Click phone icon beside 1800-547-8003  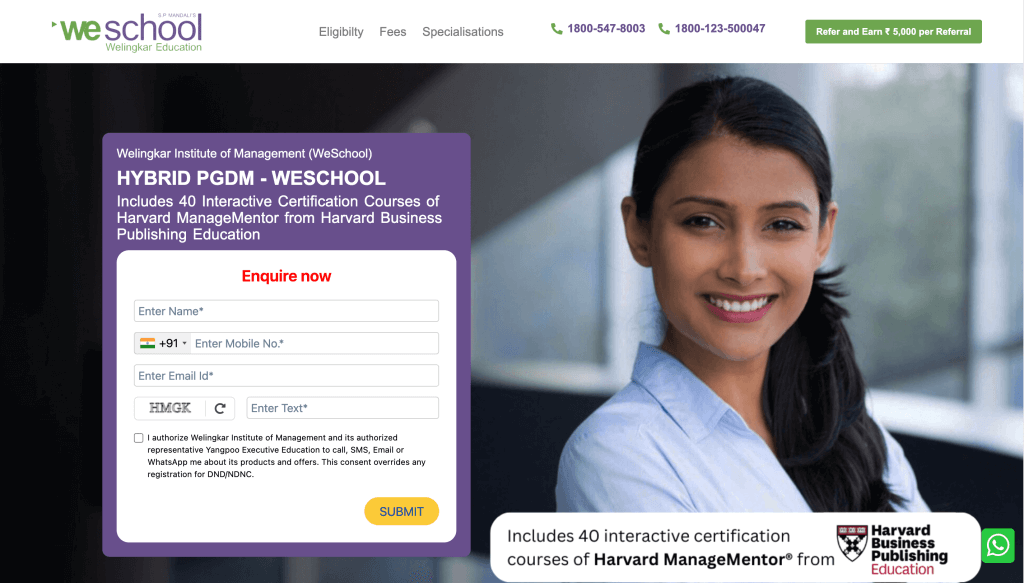coord(556,29)
